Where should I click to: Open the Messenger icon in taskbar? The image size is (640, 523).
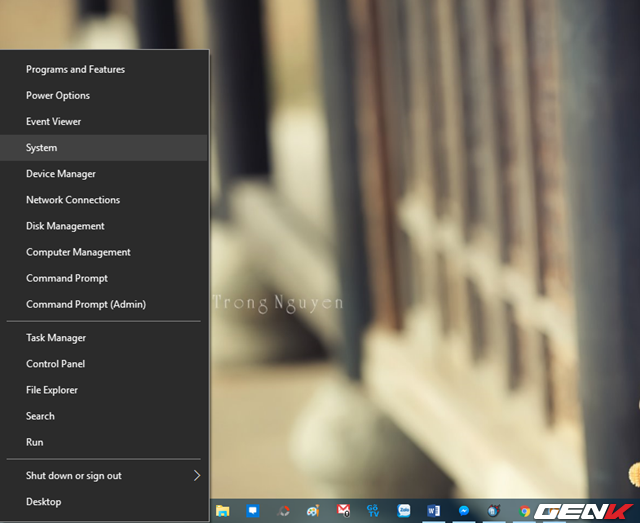tap(464, 510)
